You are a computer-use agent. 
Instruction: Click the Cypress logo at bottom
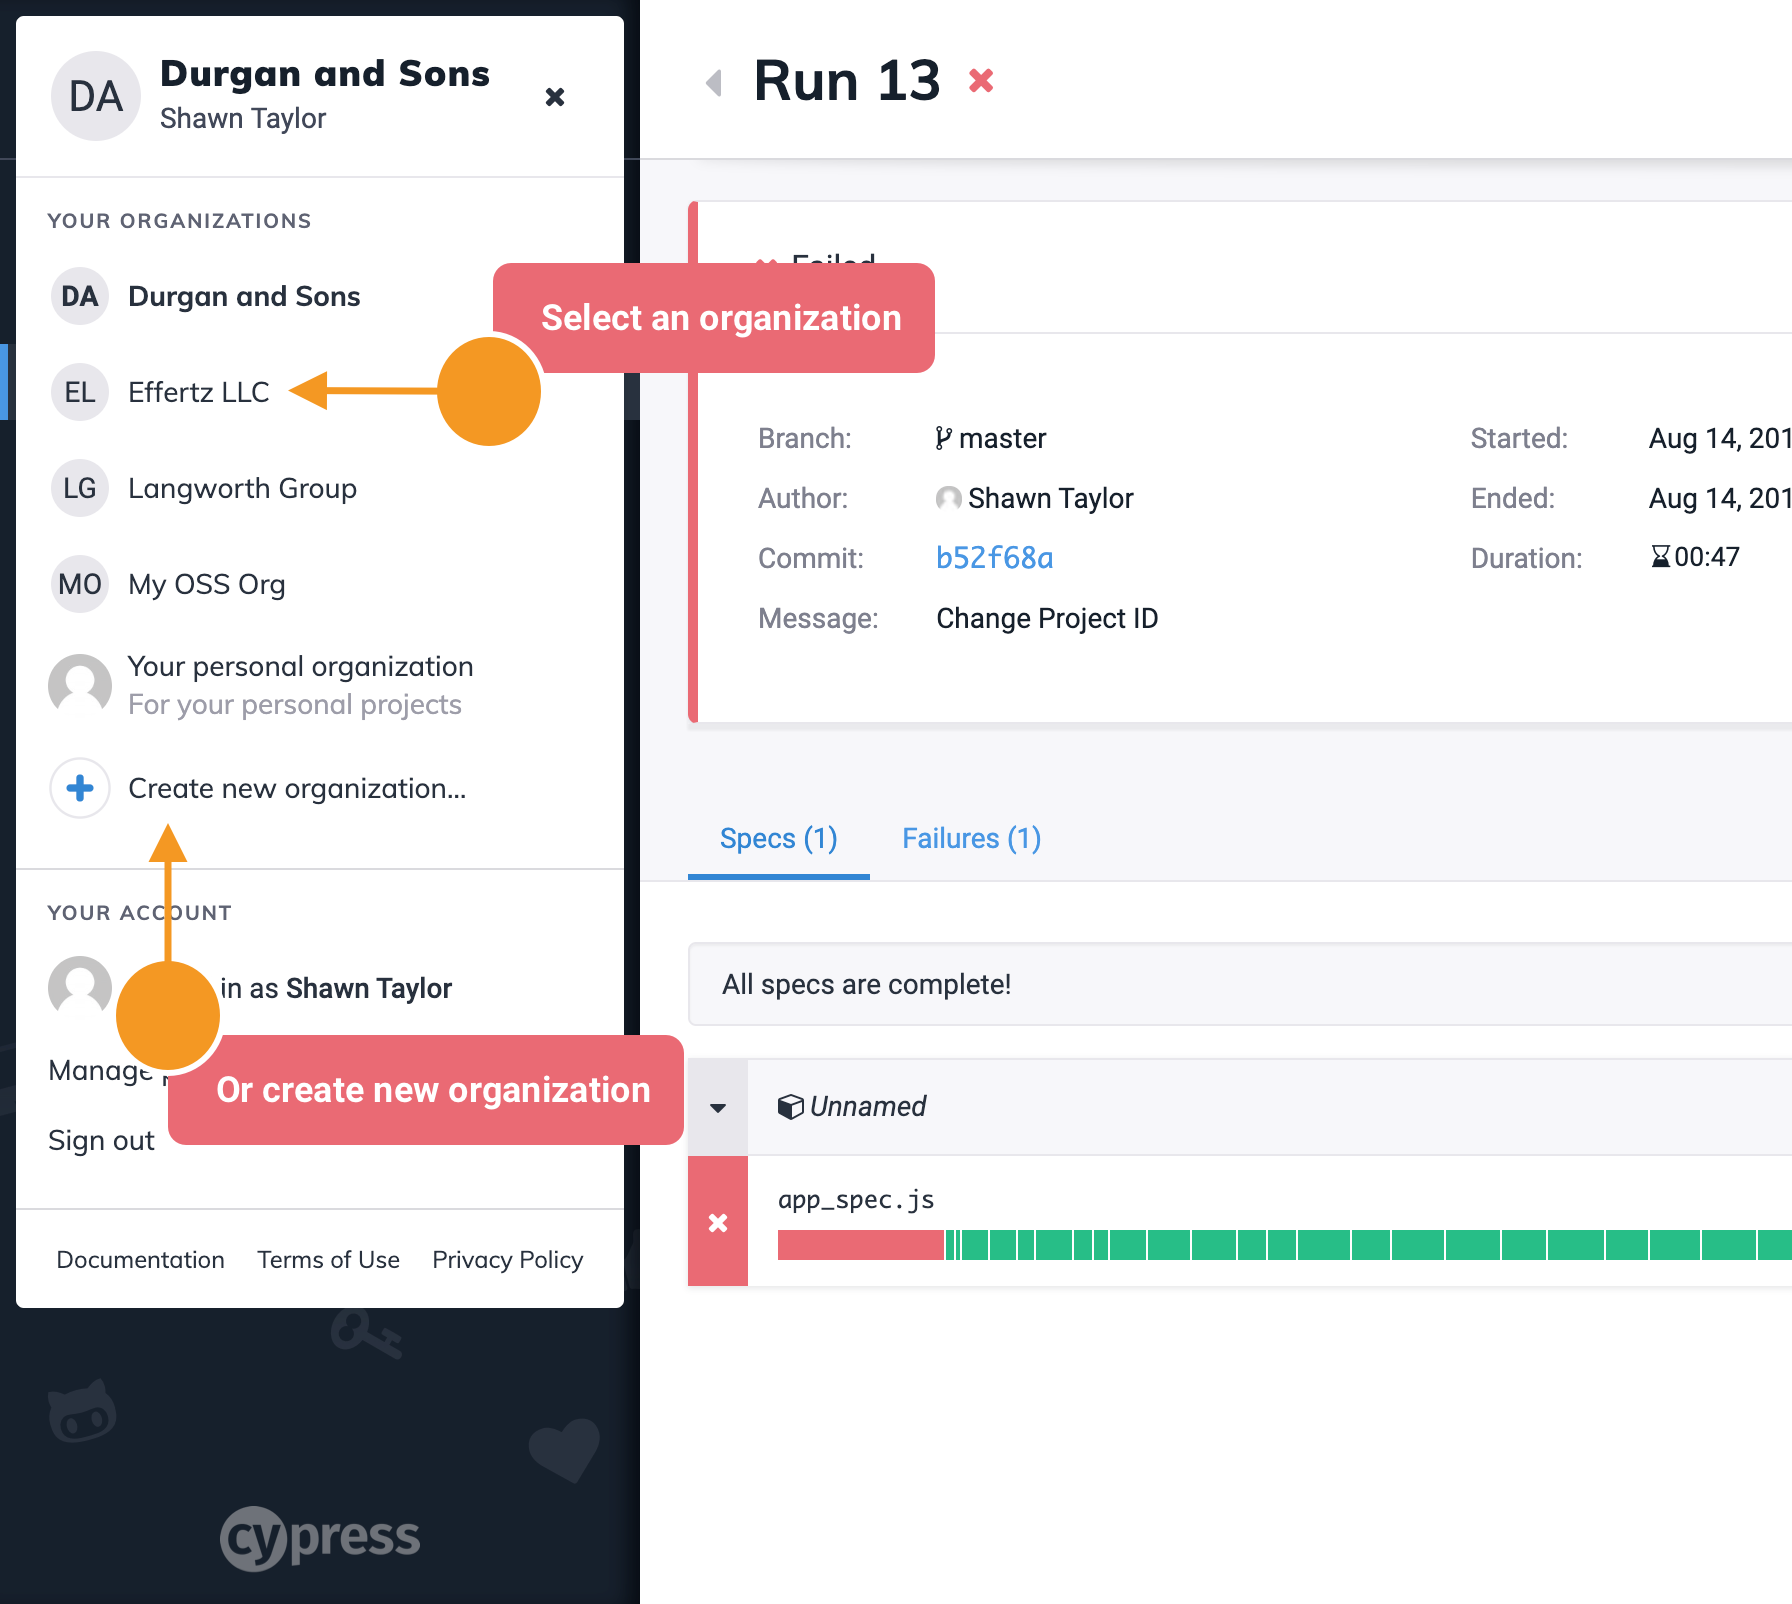pyautogui.click(x=320, y=1538)
